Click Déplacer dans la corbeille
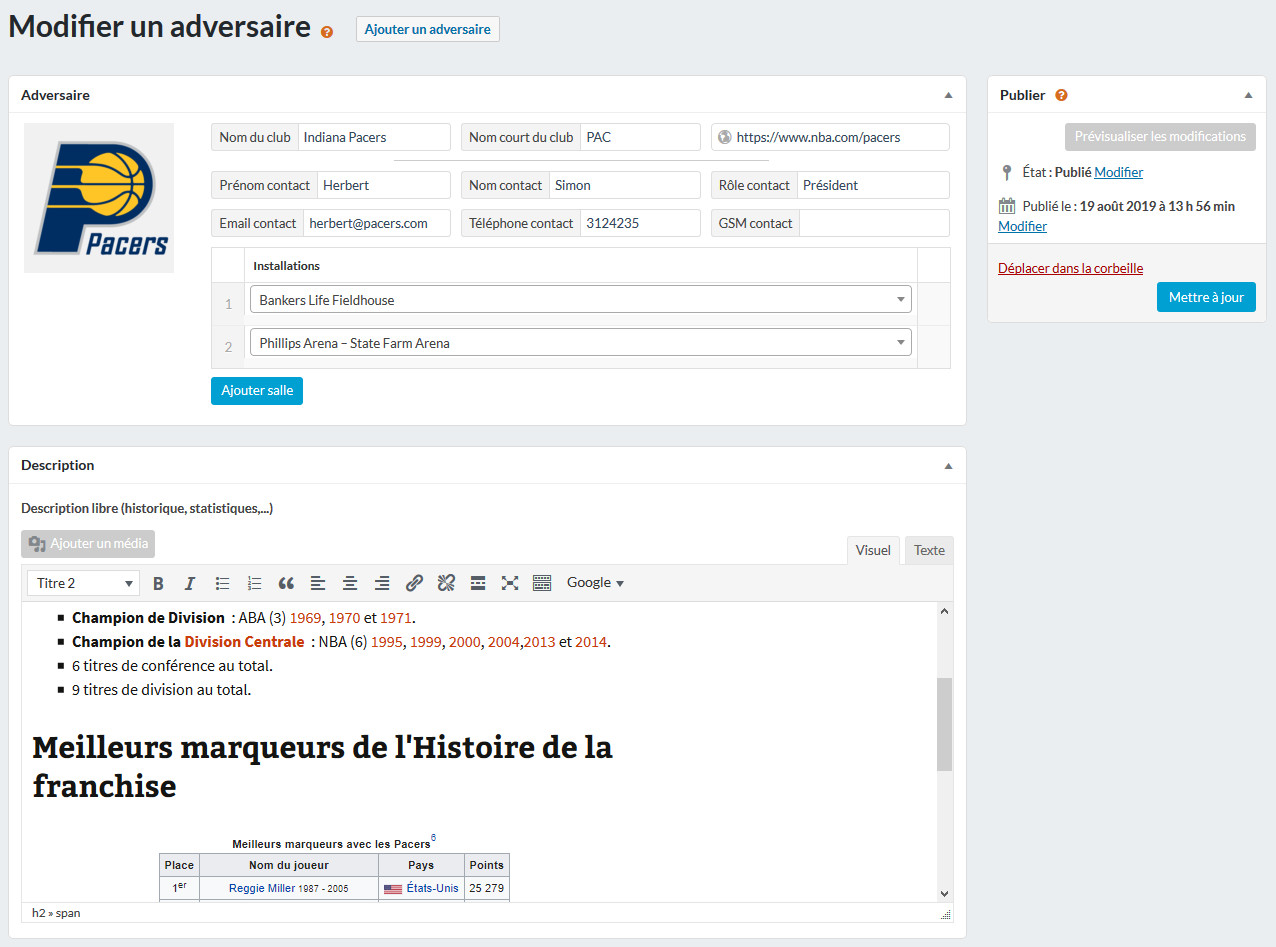The height and width of the screenshot is (947, 1276). tap(1070, 268)
